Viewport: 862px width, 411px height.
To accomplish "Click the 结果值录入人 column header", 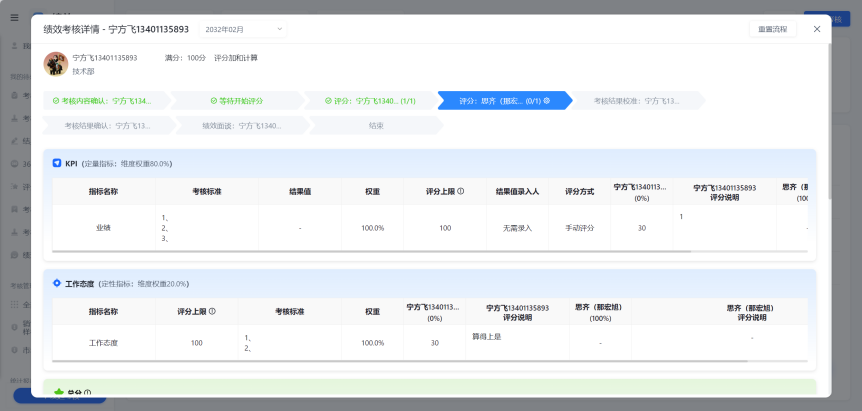I will point(517,191).
